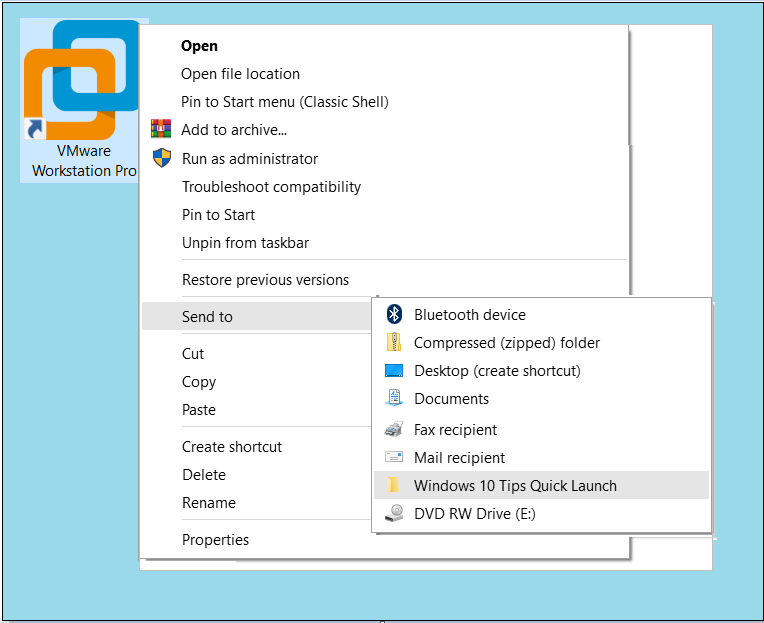Send to Fax recipient
Image resolution: width=764 pixels, height=623 pixels.
click(x=541, y=430)
